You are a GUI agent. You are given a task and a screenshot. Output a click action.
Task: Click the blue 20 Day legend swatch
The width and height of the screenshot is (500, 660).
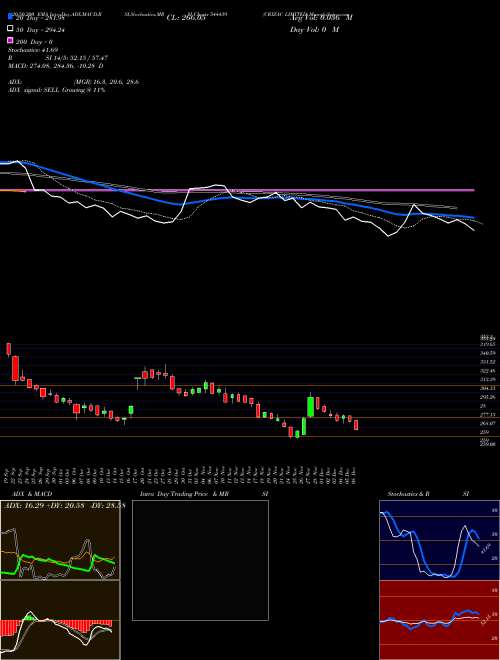coord(11,16)
